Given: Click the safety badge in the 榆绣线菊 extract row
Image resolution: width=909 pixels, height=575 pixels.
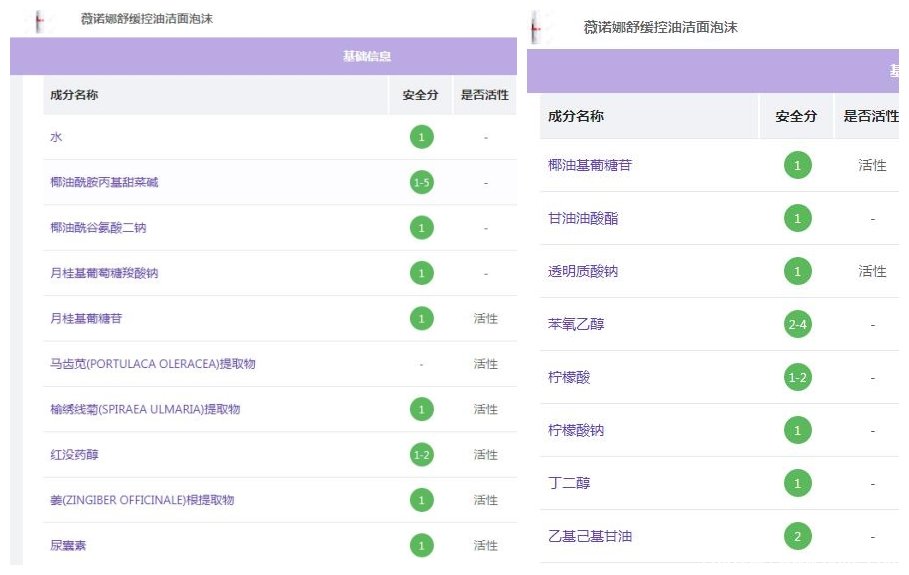Looking at the screenshot, I should (421, 409).
